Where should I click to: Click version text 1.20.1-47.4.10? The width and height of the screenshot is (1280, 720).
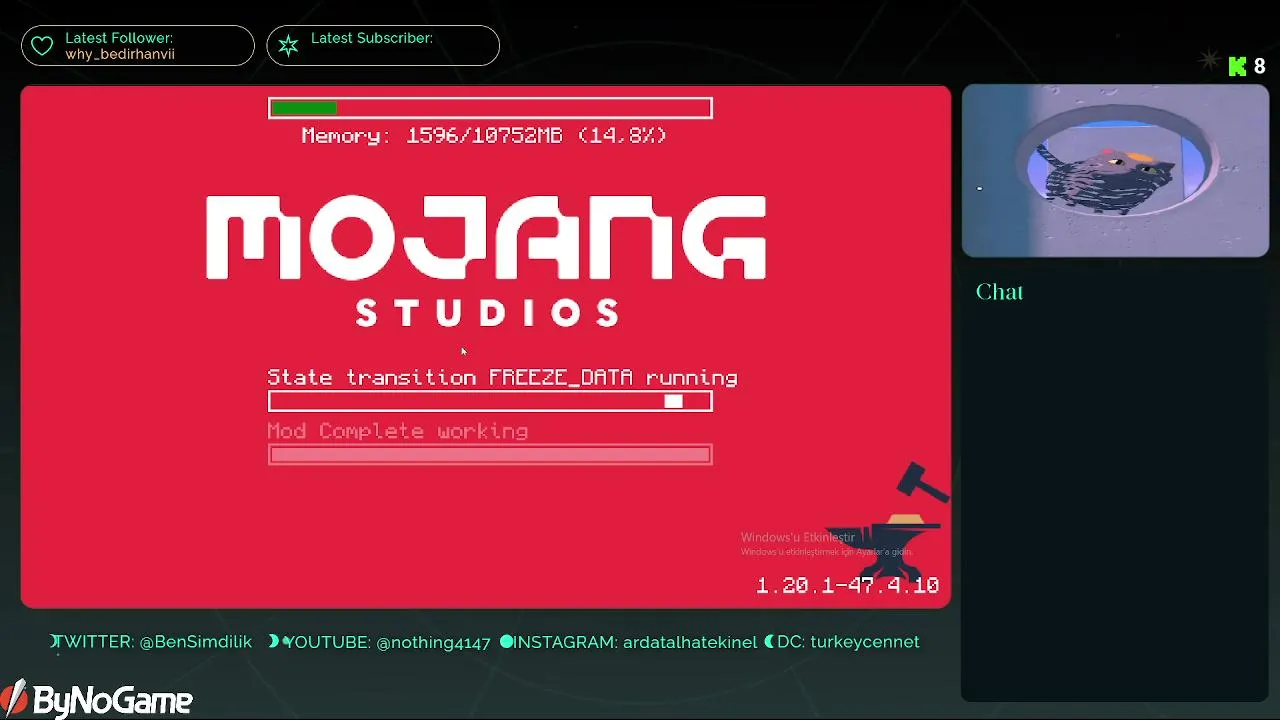click(847, 585)
